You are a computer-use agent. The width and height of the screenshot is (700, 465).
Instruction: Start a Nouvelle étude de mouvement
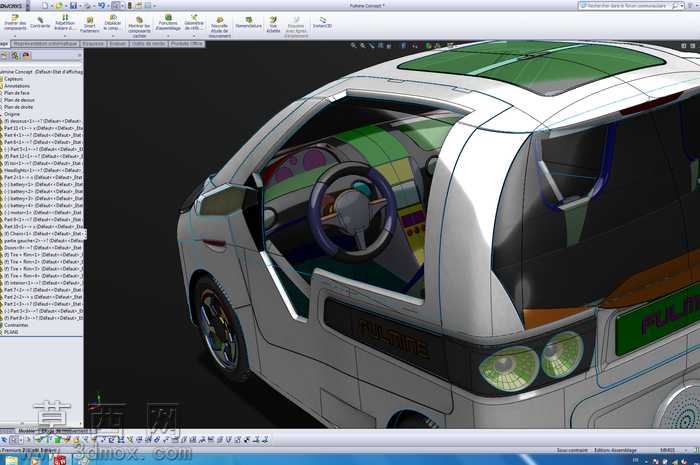click(x=219, y=27)
